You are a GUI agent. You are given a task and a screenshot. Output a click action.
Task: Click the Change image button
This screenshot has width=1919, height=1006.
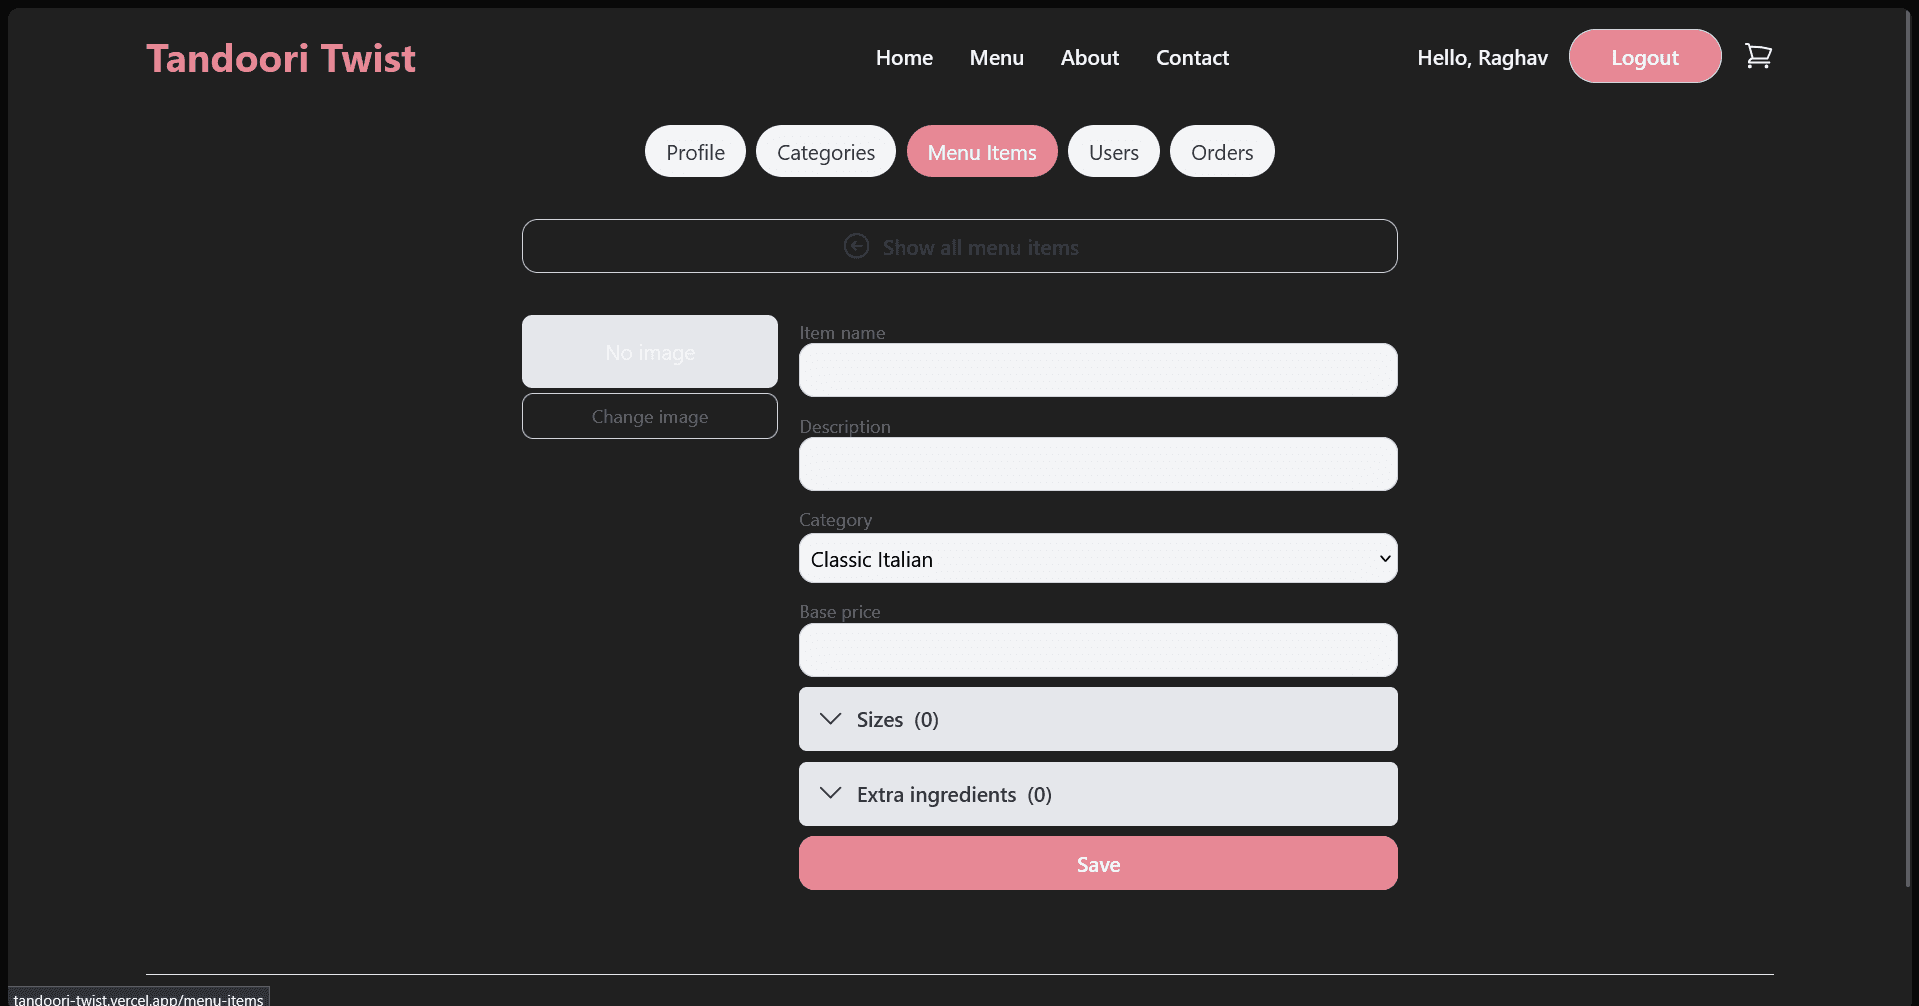[x=649, y=416]
